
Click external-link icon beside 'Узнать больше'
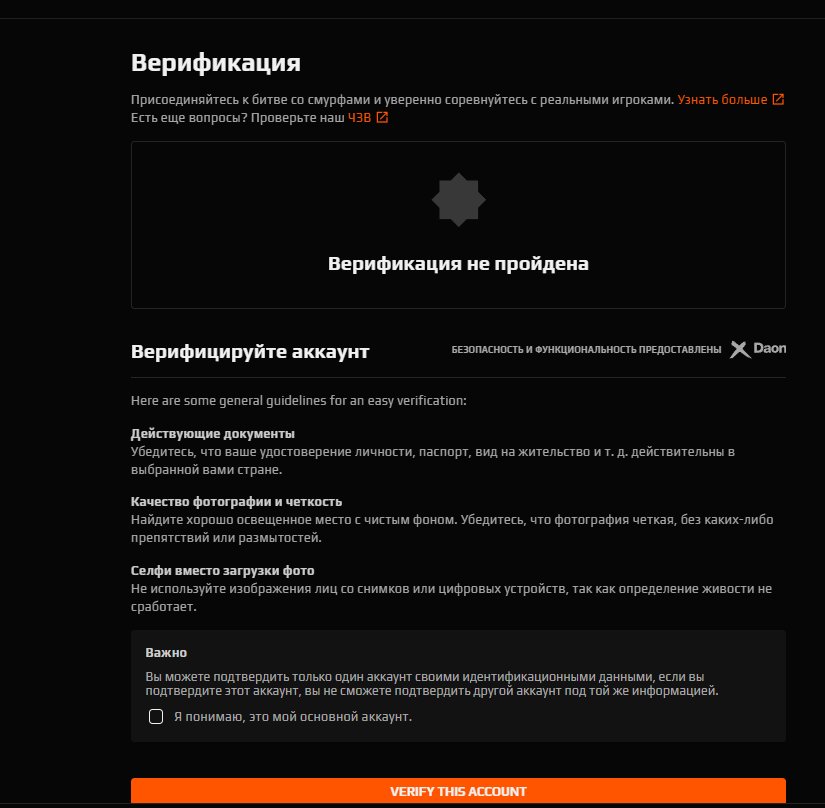point(778,99)
